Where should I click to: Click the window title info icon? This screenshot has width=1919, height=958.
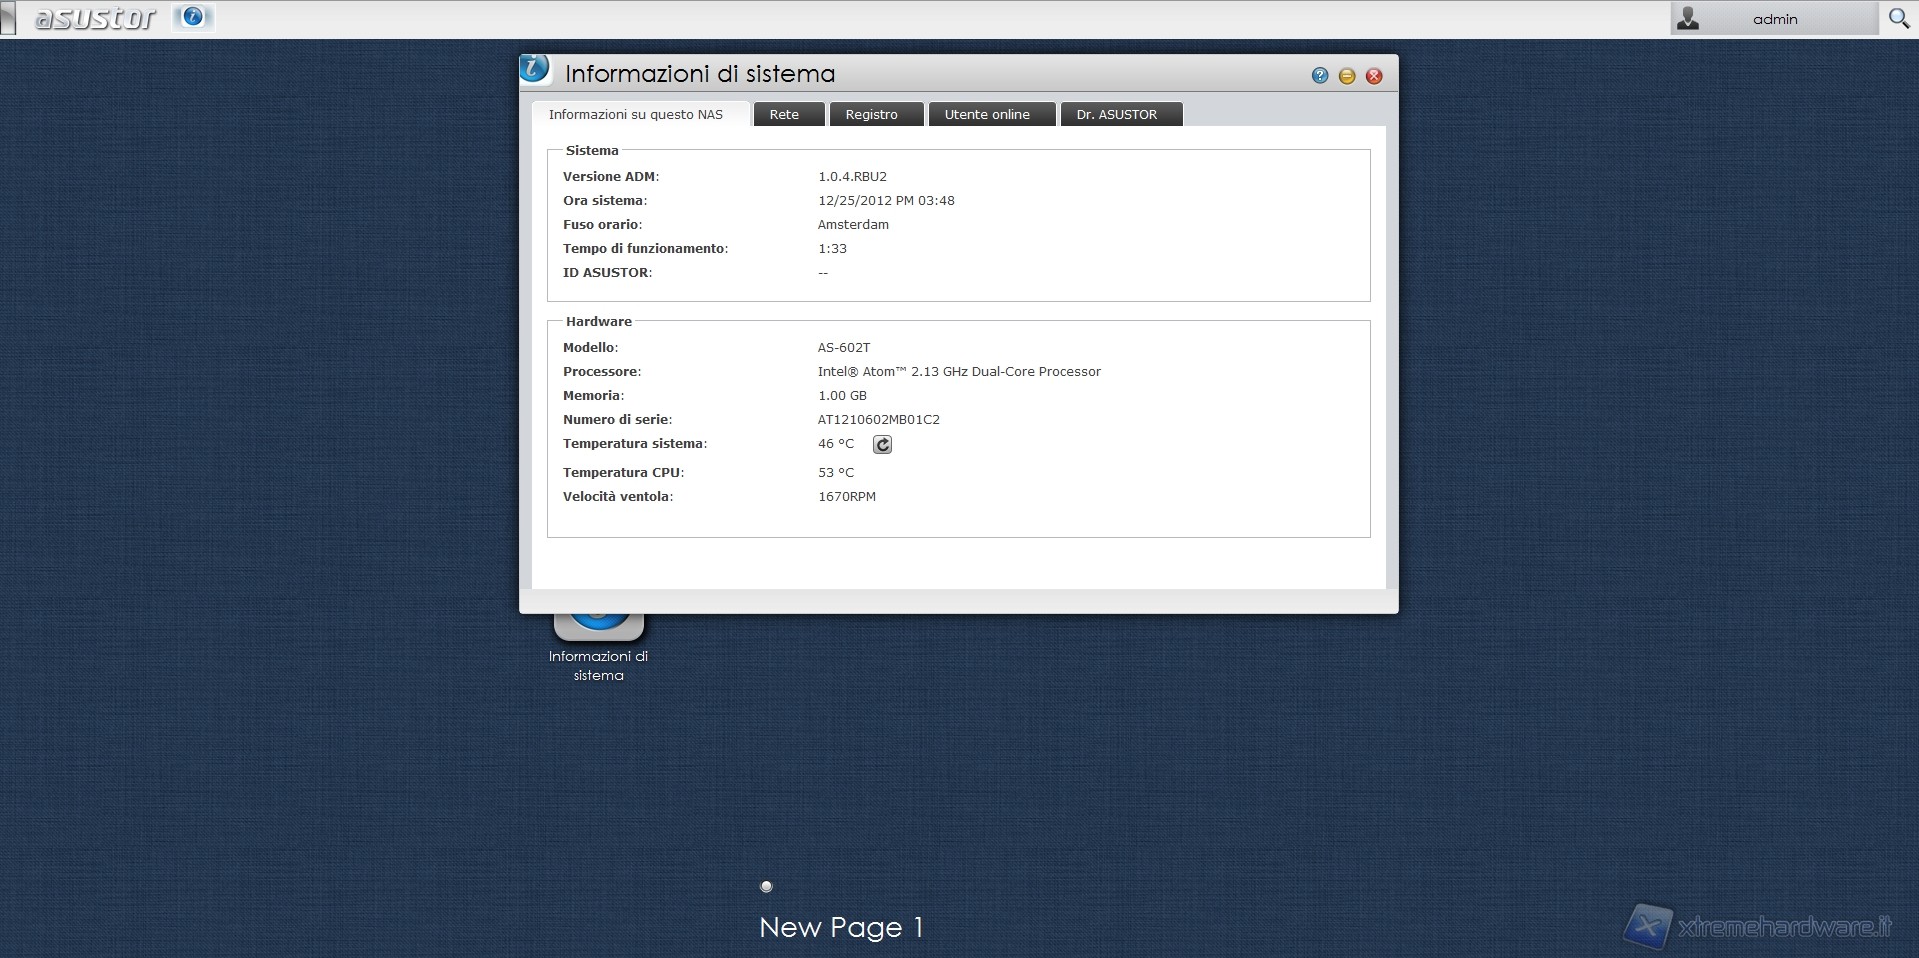[x=535, y=69]
